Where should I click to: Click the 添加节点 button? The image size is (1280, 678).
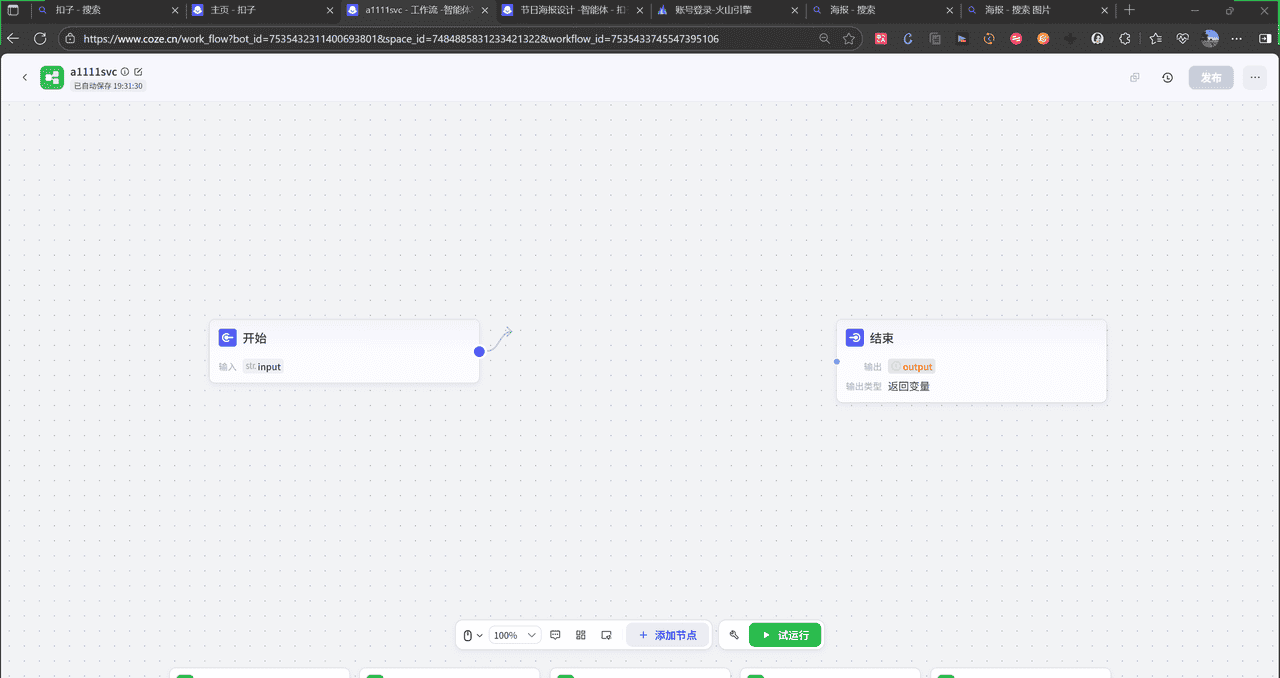668,635
